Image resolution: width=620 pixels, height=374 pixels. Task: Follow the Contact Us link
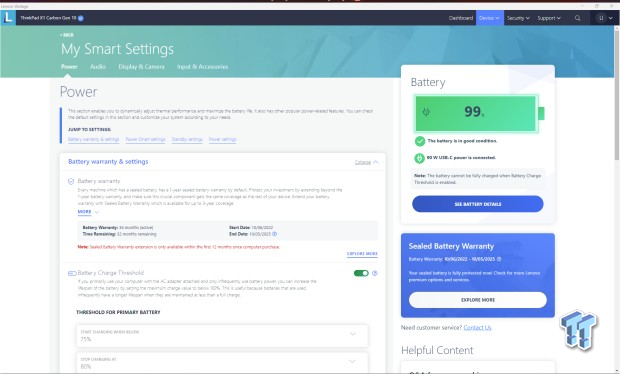[477, 328]
